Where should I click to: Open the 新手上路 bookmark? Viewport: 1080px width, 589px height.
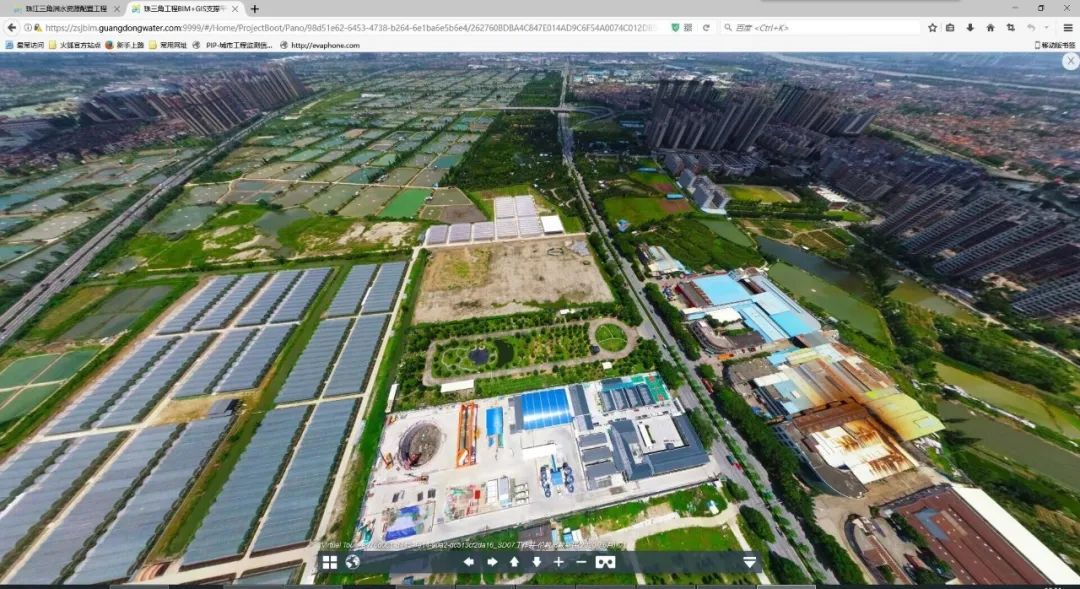[x=125, y=45]
